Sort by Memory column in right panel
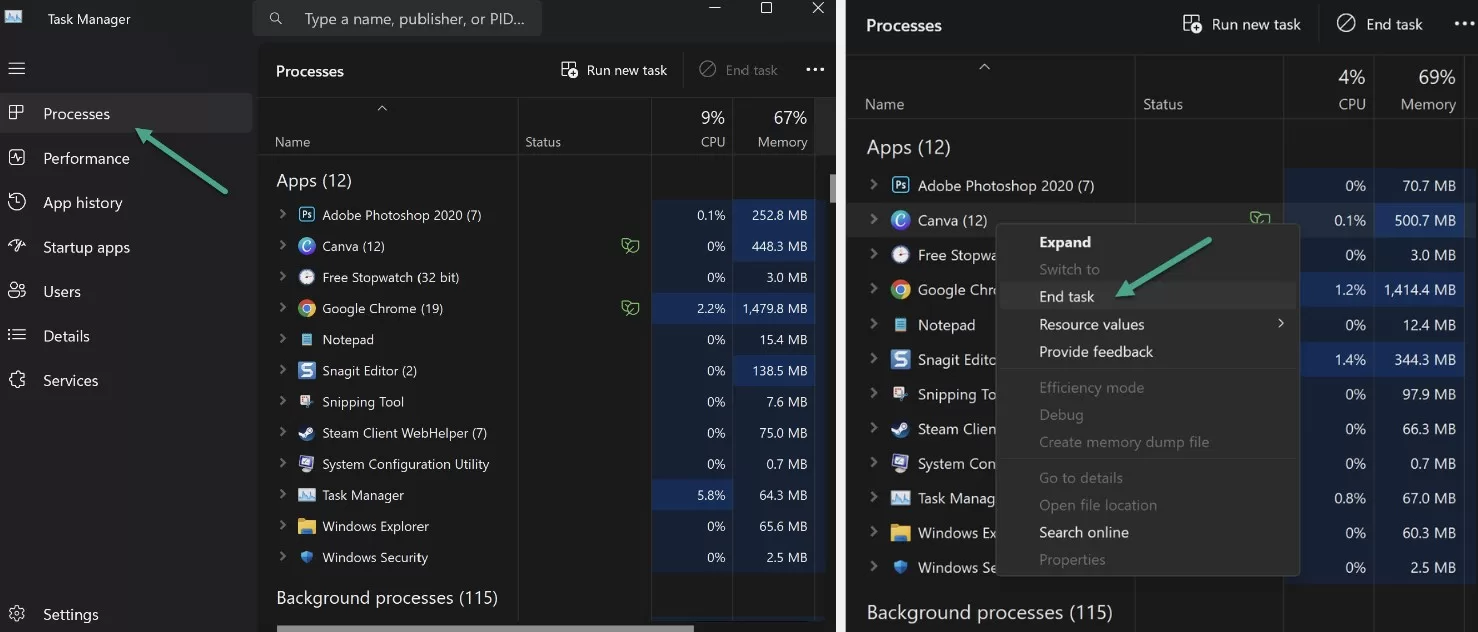 (1420, 88)
